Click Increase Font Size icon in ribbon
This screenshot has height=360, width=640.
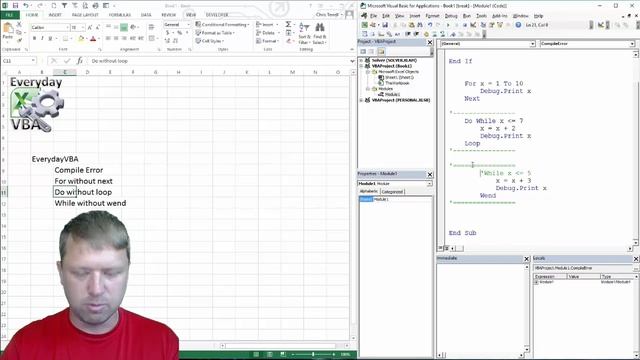click(x=90, y=27)
